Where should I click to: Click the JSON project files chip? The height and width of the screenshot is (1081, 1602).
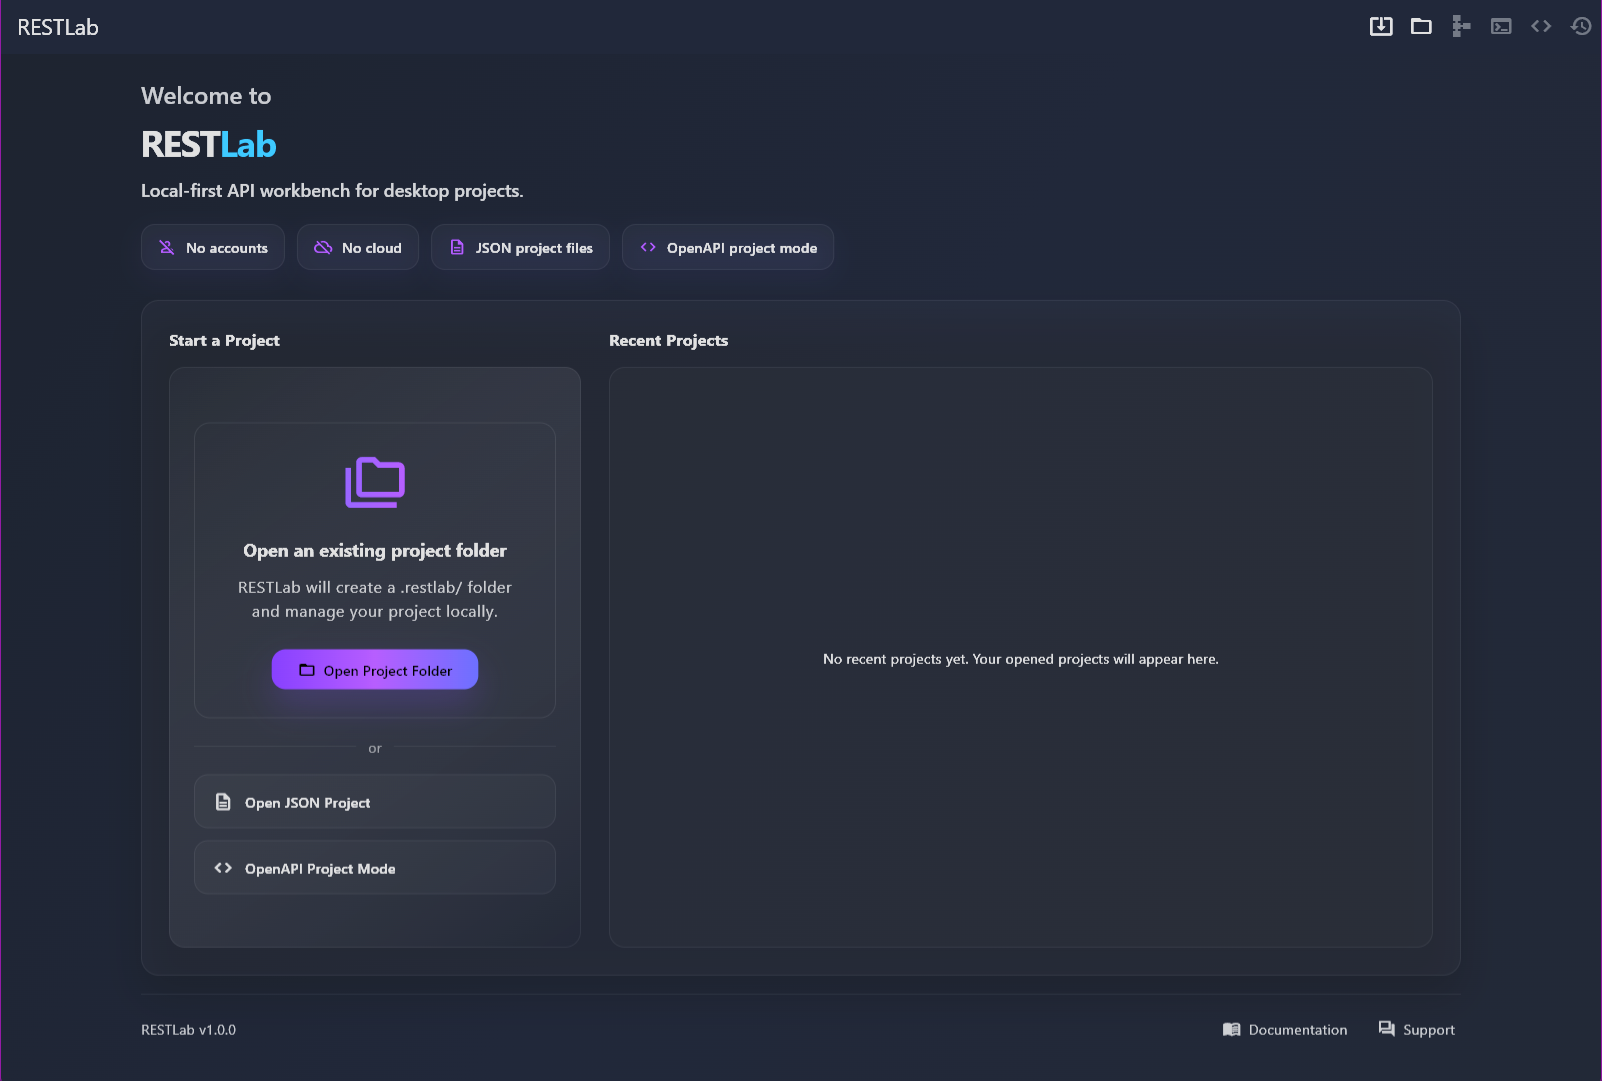(520, 247)
